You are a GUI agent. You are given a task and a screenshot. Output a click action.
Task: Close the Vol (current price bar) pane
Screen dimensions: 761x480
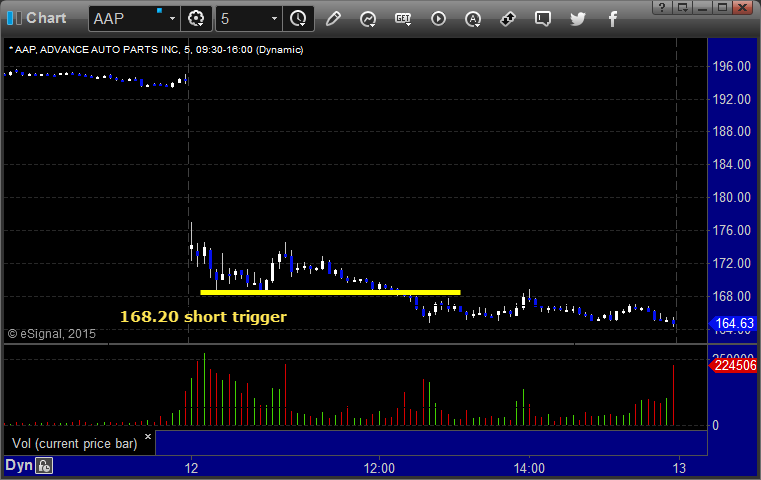148,436
